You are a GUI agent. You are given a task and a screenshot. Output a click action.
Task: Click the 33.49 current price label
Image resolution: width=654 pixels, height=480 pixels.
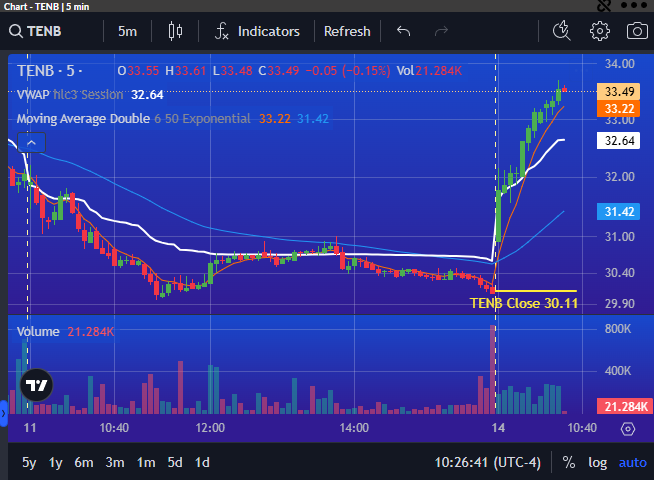tap(619, 91)
